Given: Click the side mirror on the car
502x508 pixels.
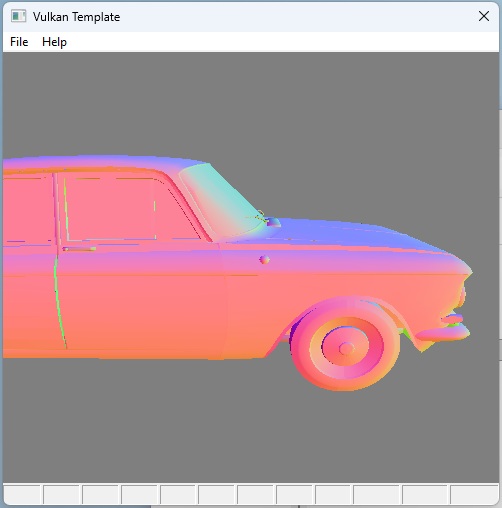Looking at the screenshot, I should 273,222.
